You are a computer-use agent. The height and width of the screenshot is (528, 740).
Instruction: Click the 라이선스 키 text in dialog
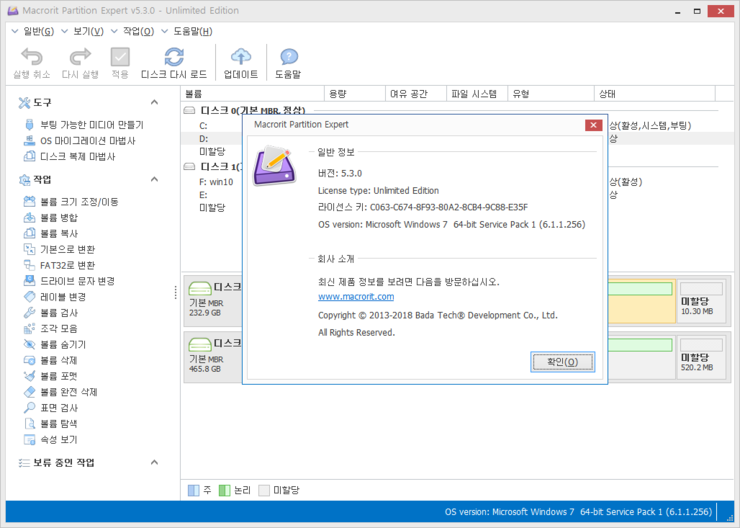tap(422, 207)
